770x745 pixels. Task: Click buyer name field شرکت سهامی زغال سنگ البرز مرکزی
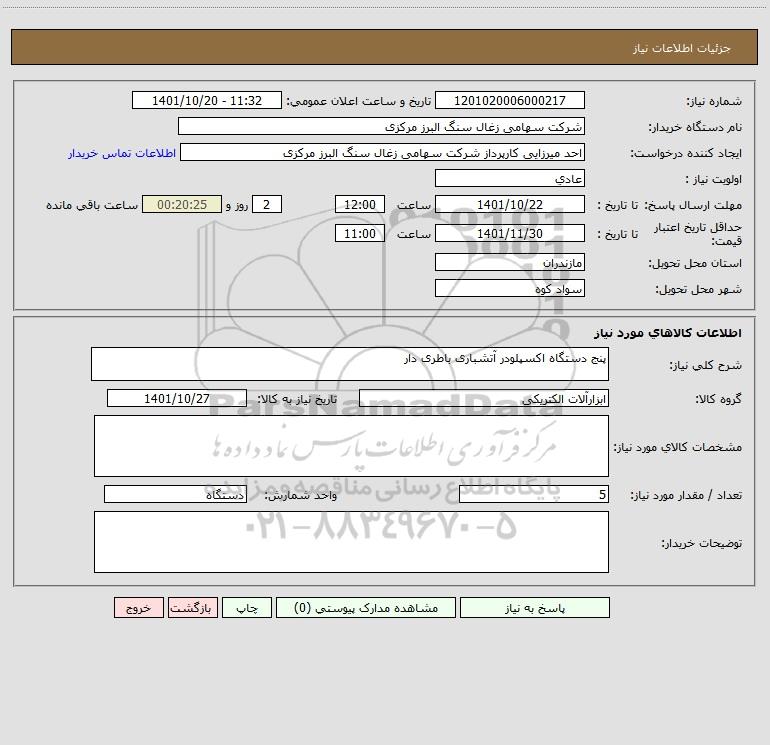(x=381, y=126)
